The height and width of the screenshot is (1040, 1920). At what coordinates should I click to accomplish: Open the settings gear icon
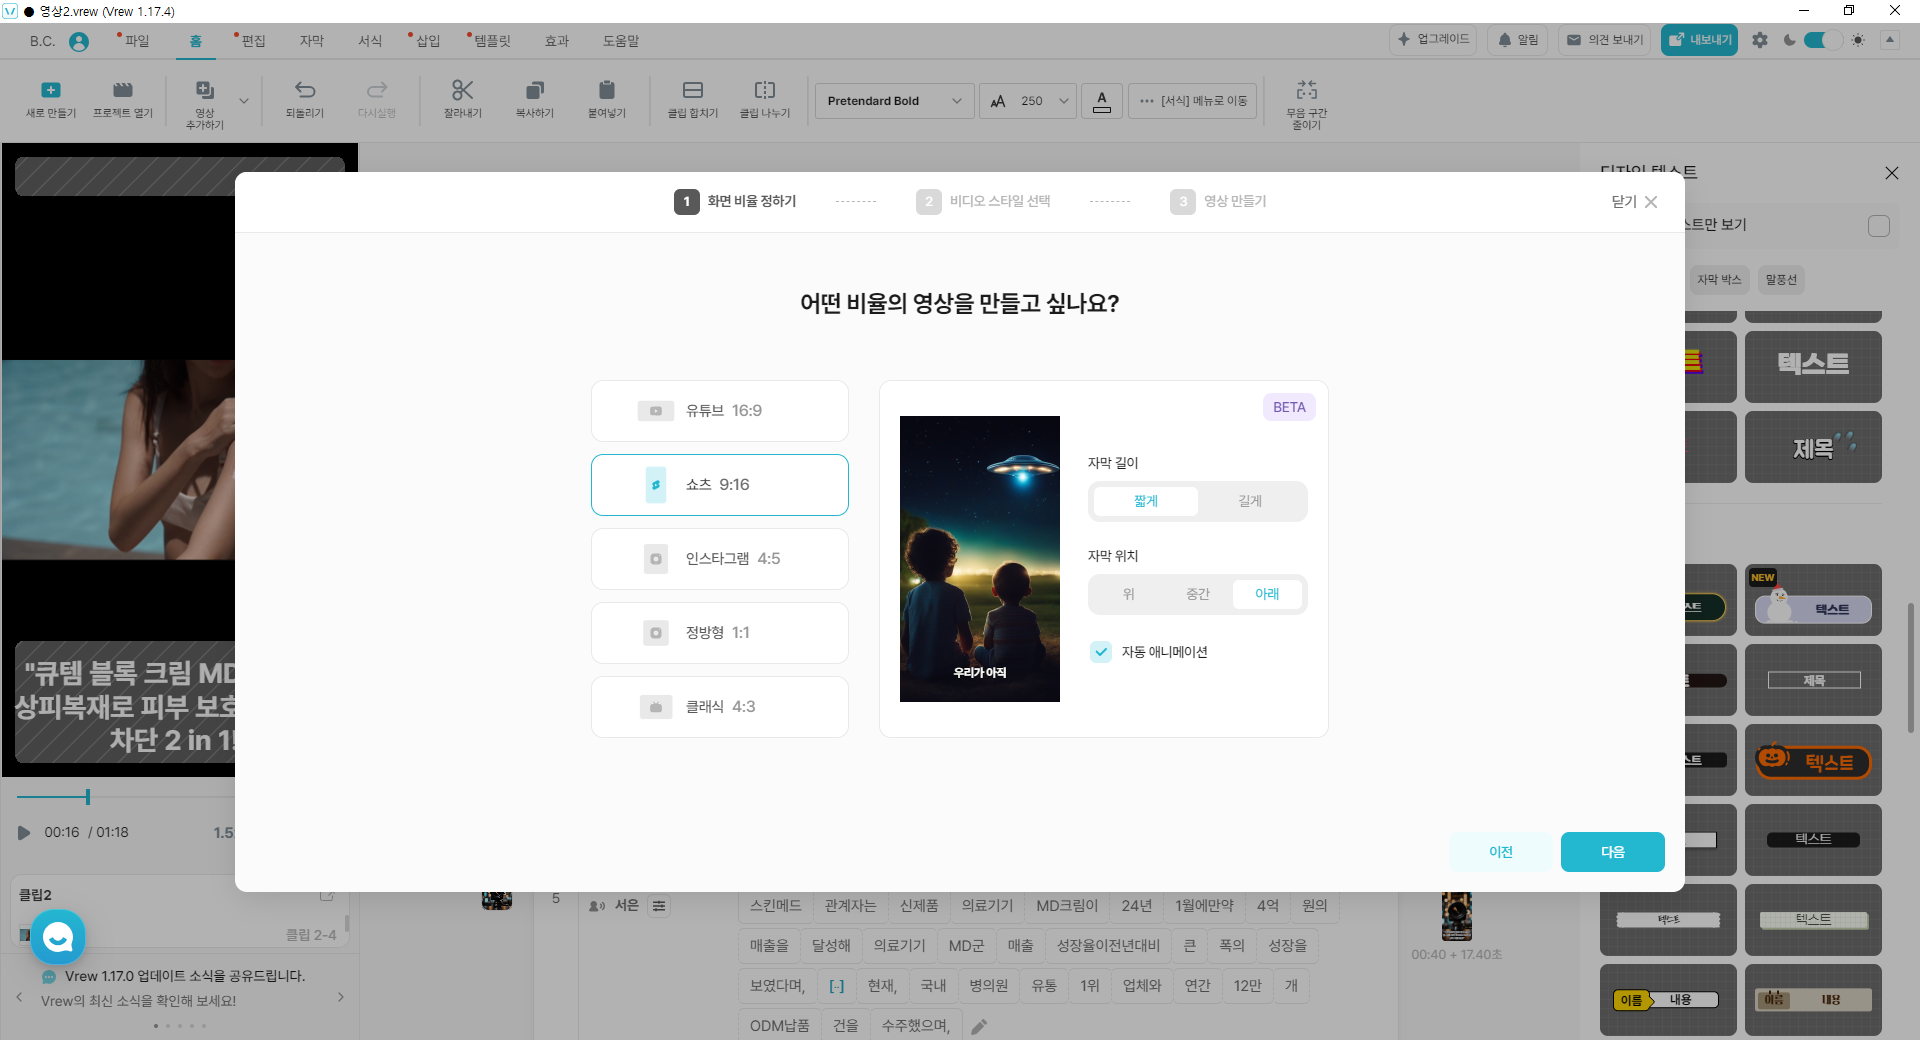coord(1760,40)
